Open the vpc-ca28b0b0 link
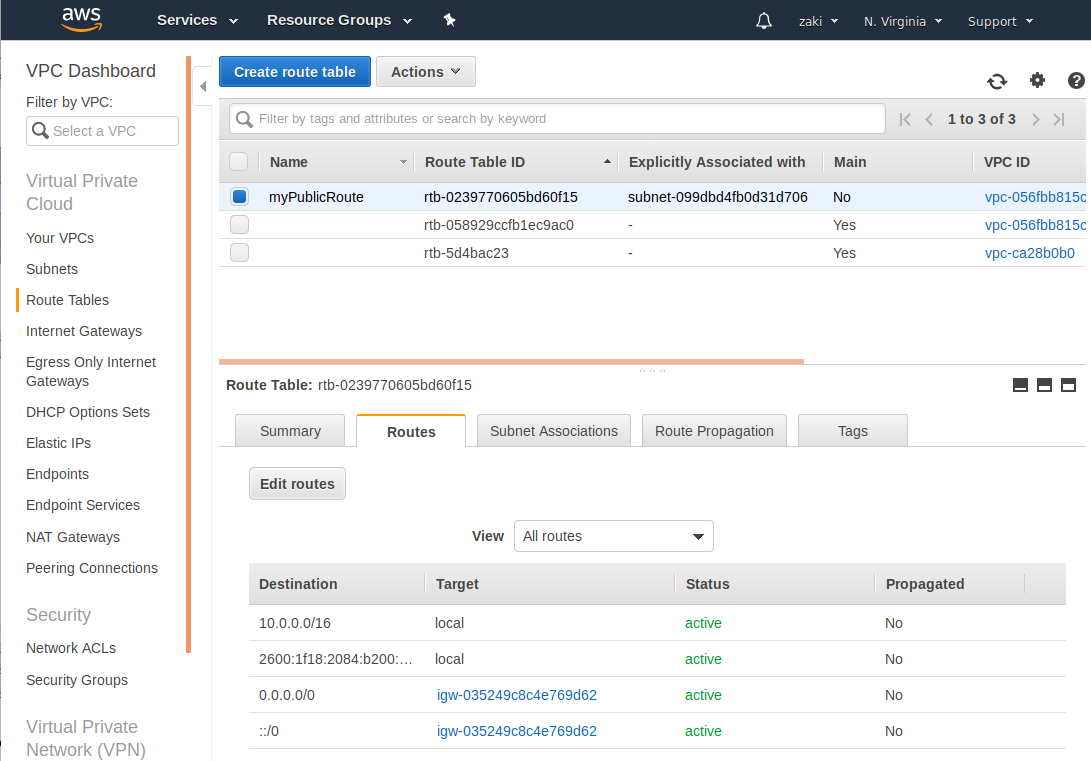The width and height of the screenshot is (1091, 761). tap(1029, 253)
